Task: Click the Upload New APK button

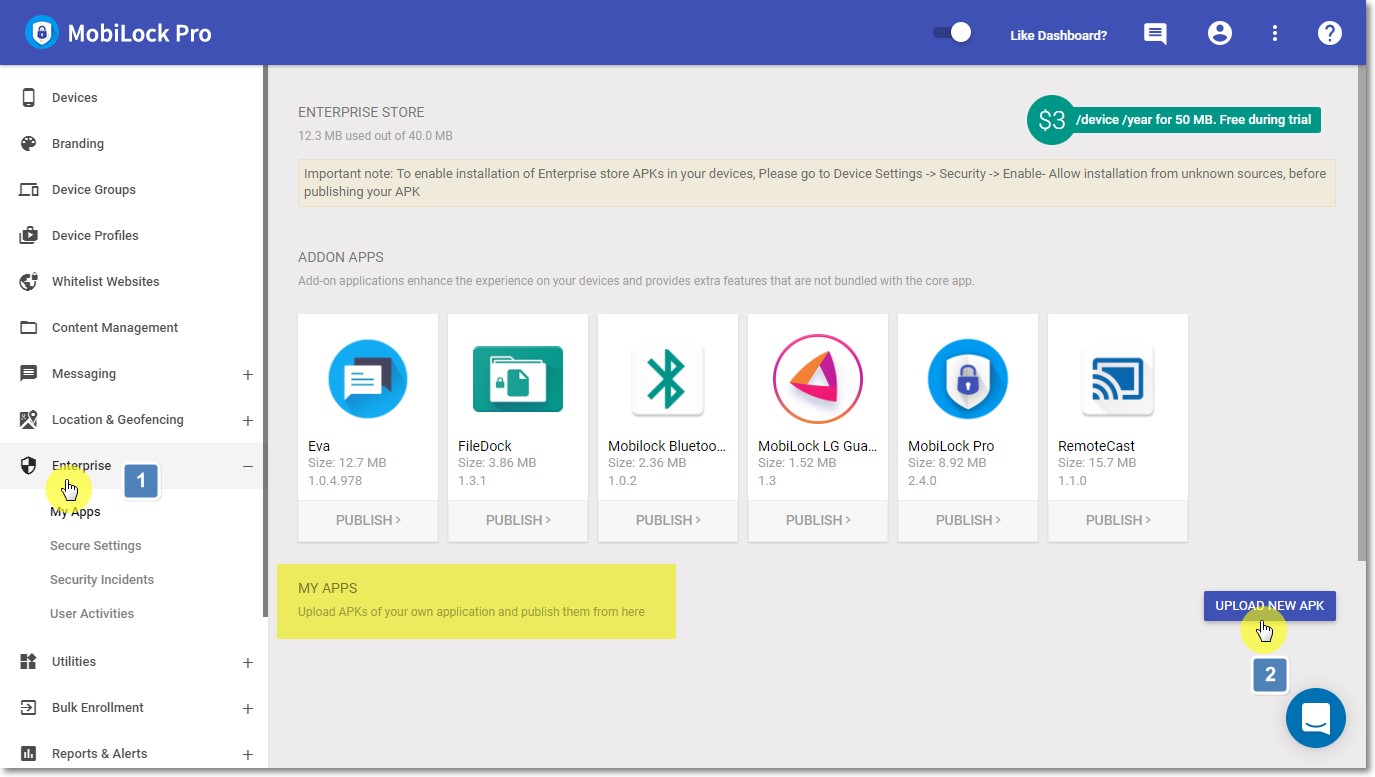Action: pos(1270,606)
